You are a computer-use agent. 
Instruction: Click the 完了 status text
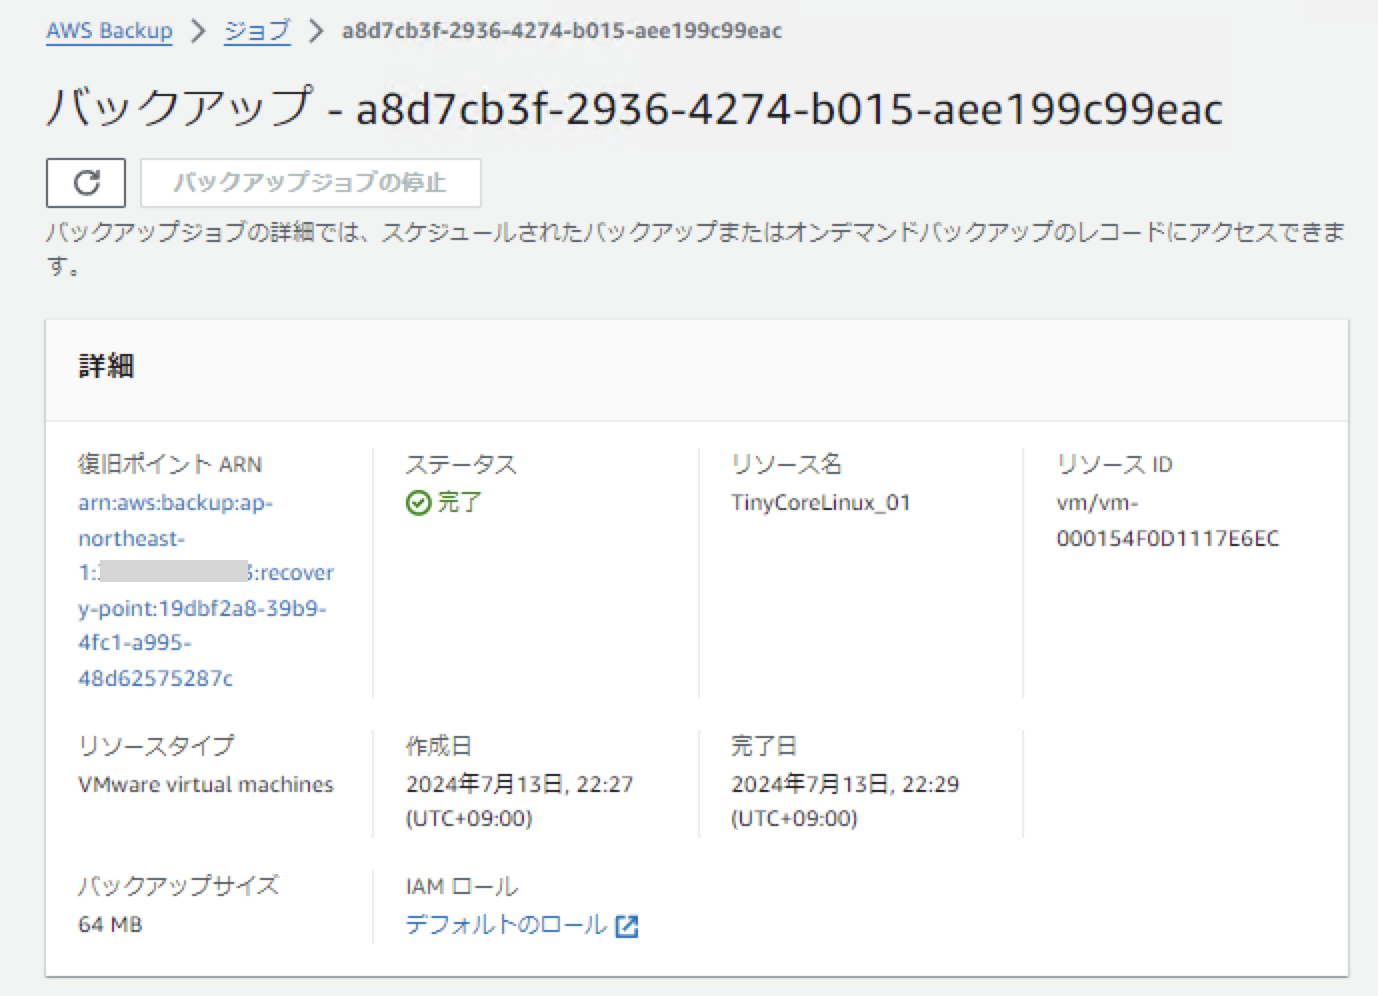click(x=459, y=502)
